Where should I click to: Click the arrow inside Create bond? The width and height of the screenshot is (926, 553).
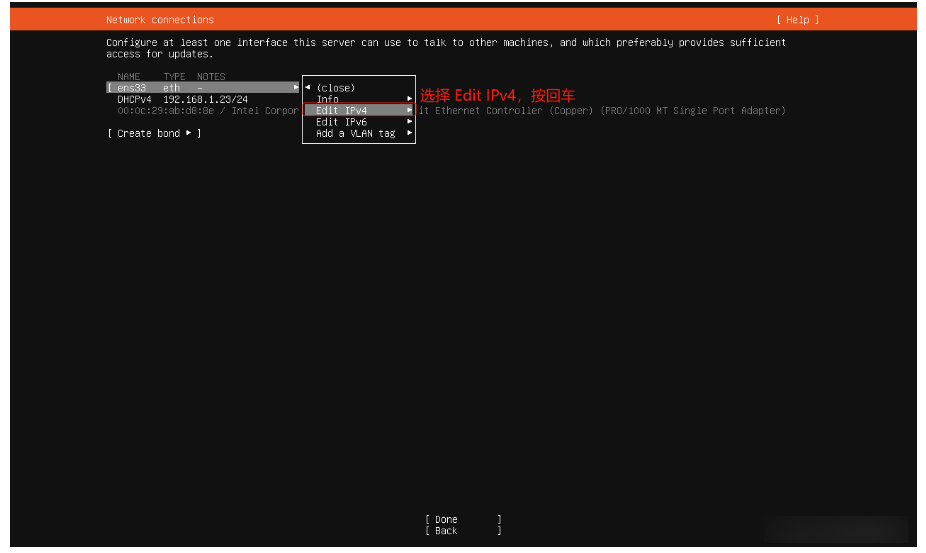188,134
